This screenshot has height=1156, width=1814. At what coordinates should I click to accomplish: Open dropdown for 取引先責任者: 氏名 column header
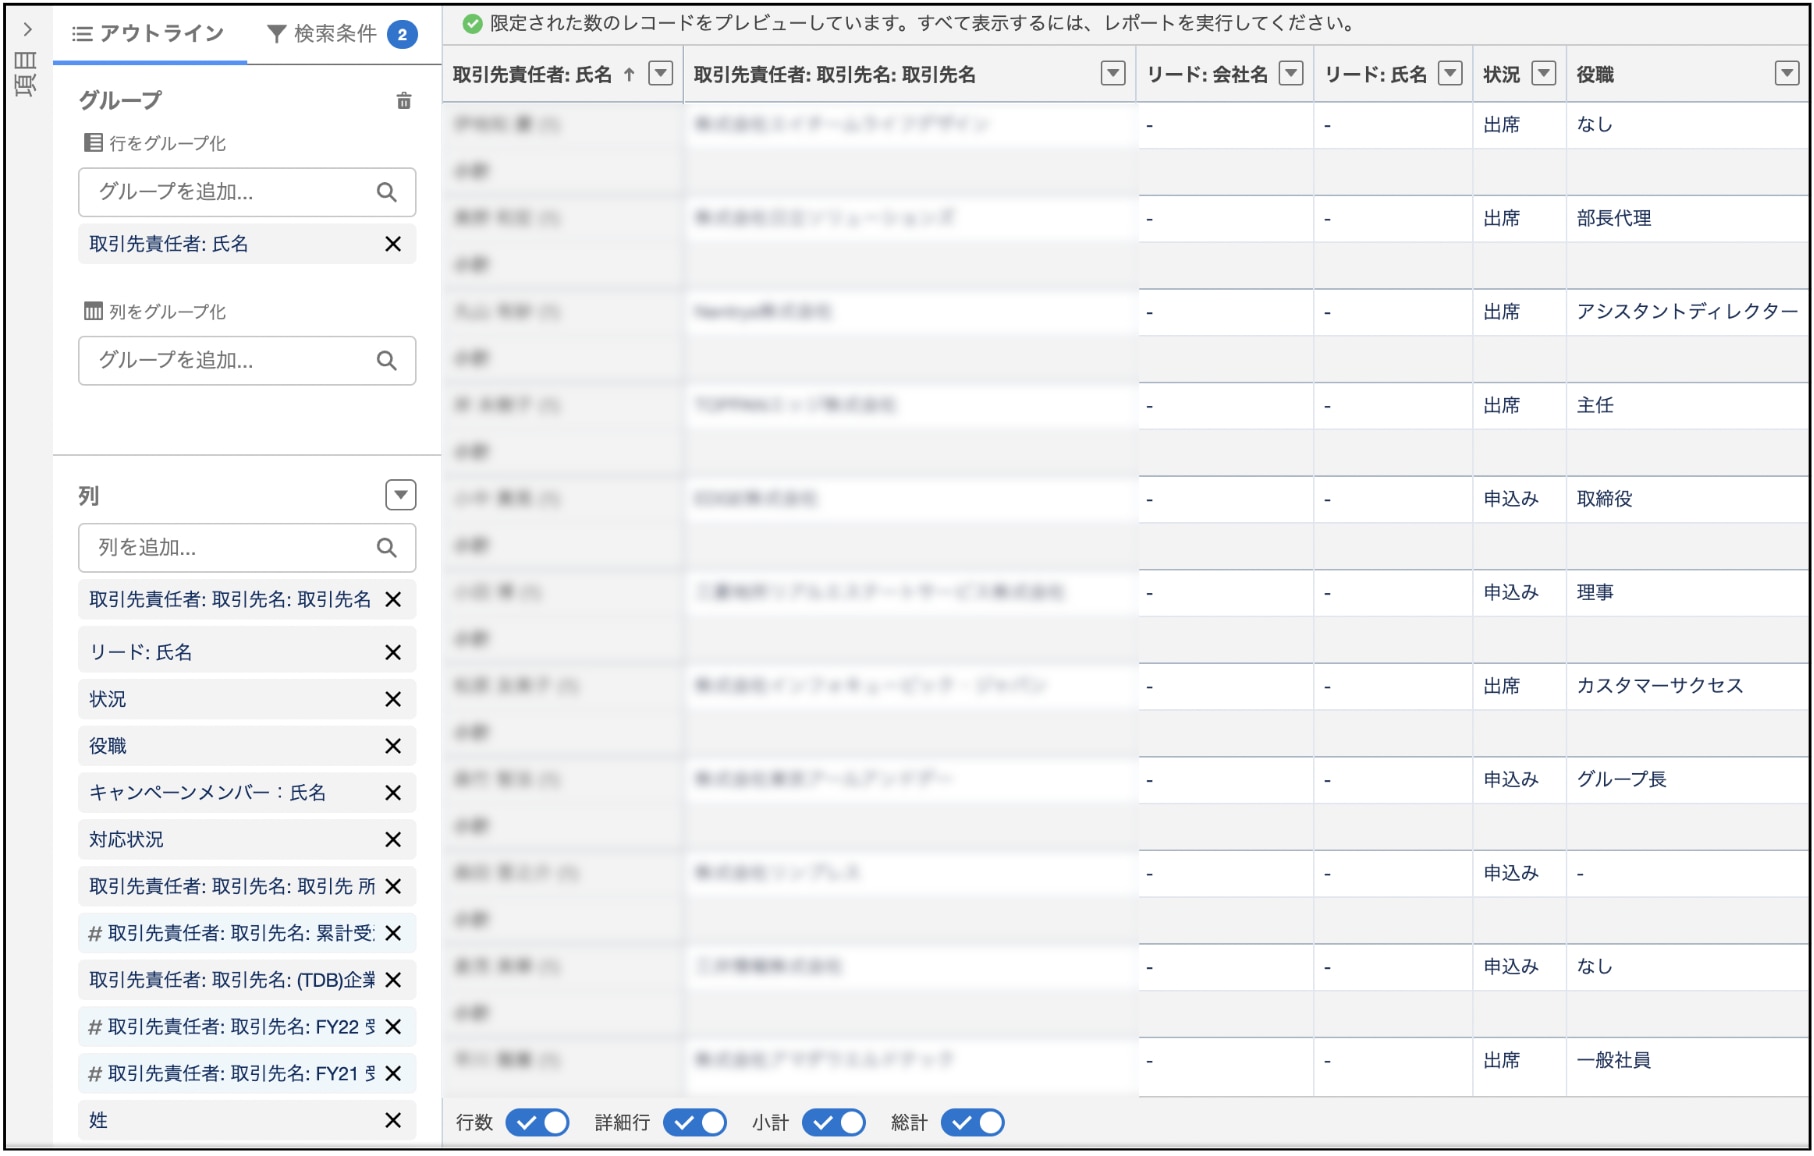(x=661, y=73)
